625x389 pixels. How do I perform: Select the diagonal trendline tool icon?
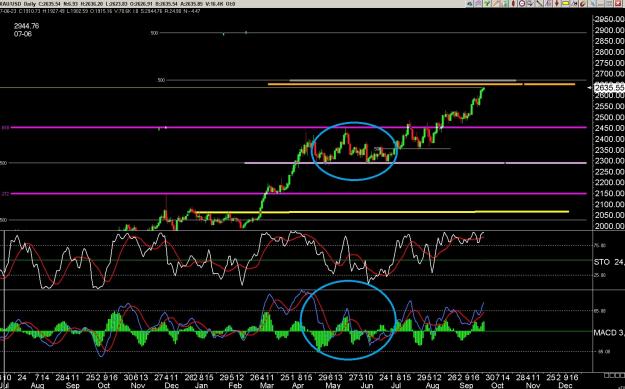(x=539, y=4)
